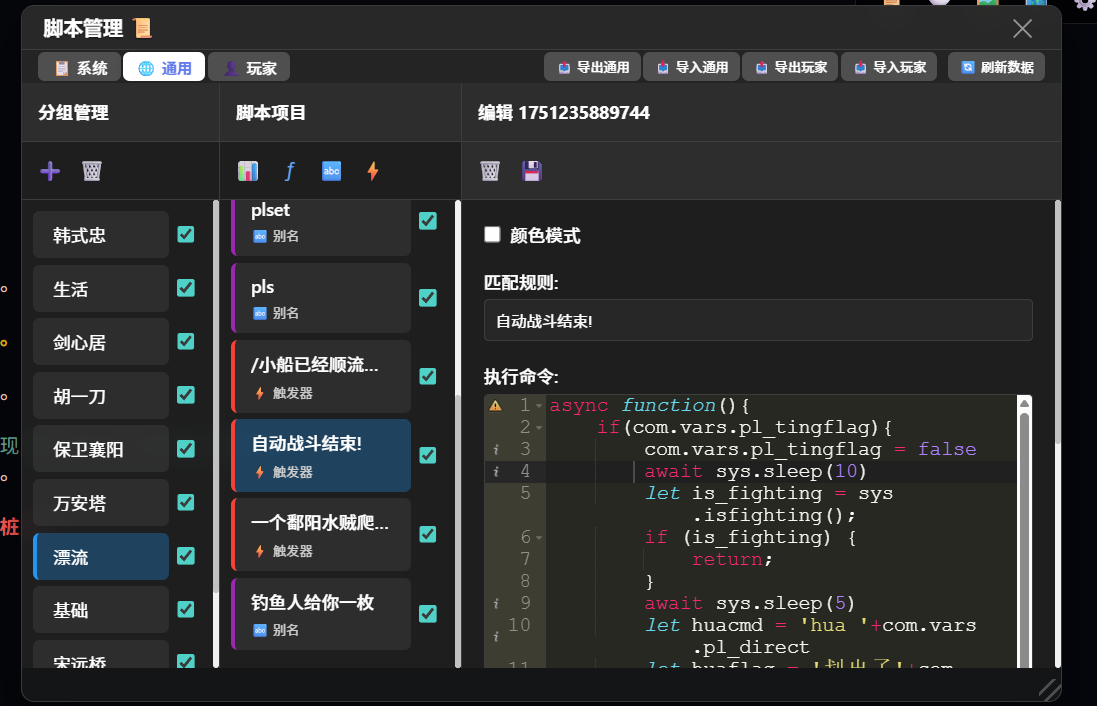Click the warning icon on code line 1
The image size is (1097, 706).
tap(495, 405)
